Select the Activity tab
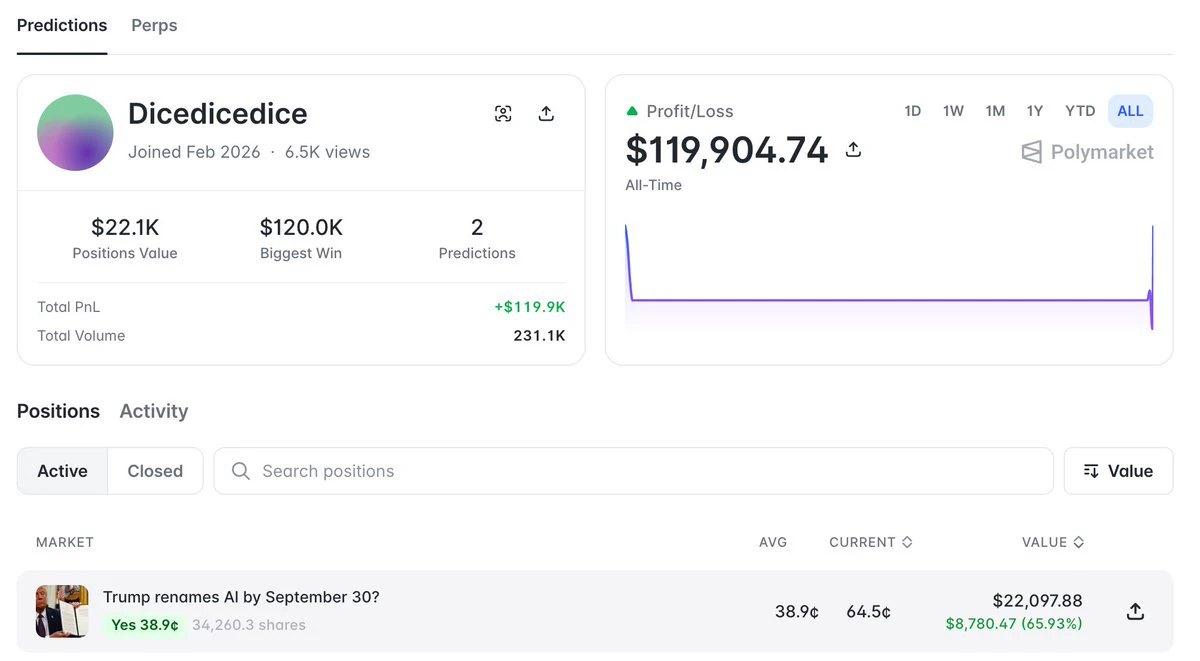The width and height of the screenshot is (1200, 661). [x=153, y=411]
